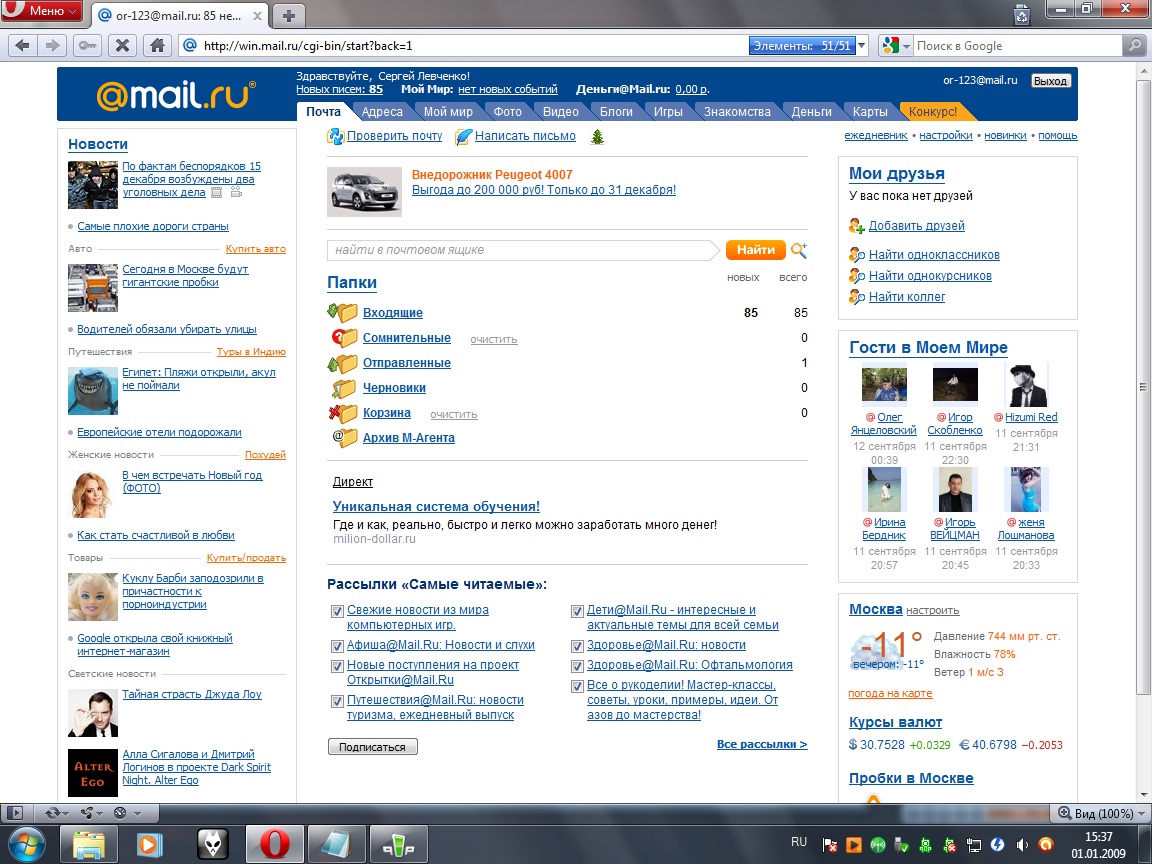Uncheck Свежие новости из мира компьютерных игр
1152x864 pixels.
[337, 611]
